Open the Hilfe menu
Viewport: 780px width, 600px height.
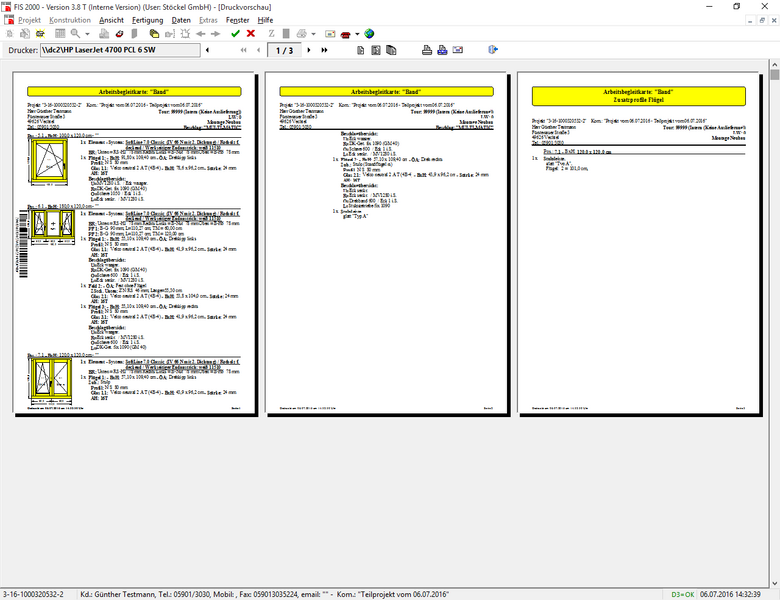pos(265,20)
